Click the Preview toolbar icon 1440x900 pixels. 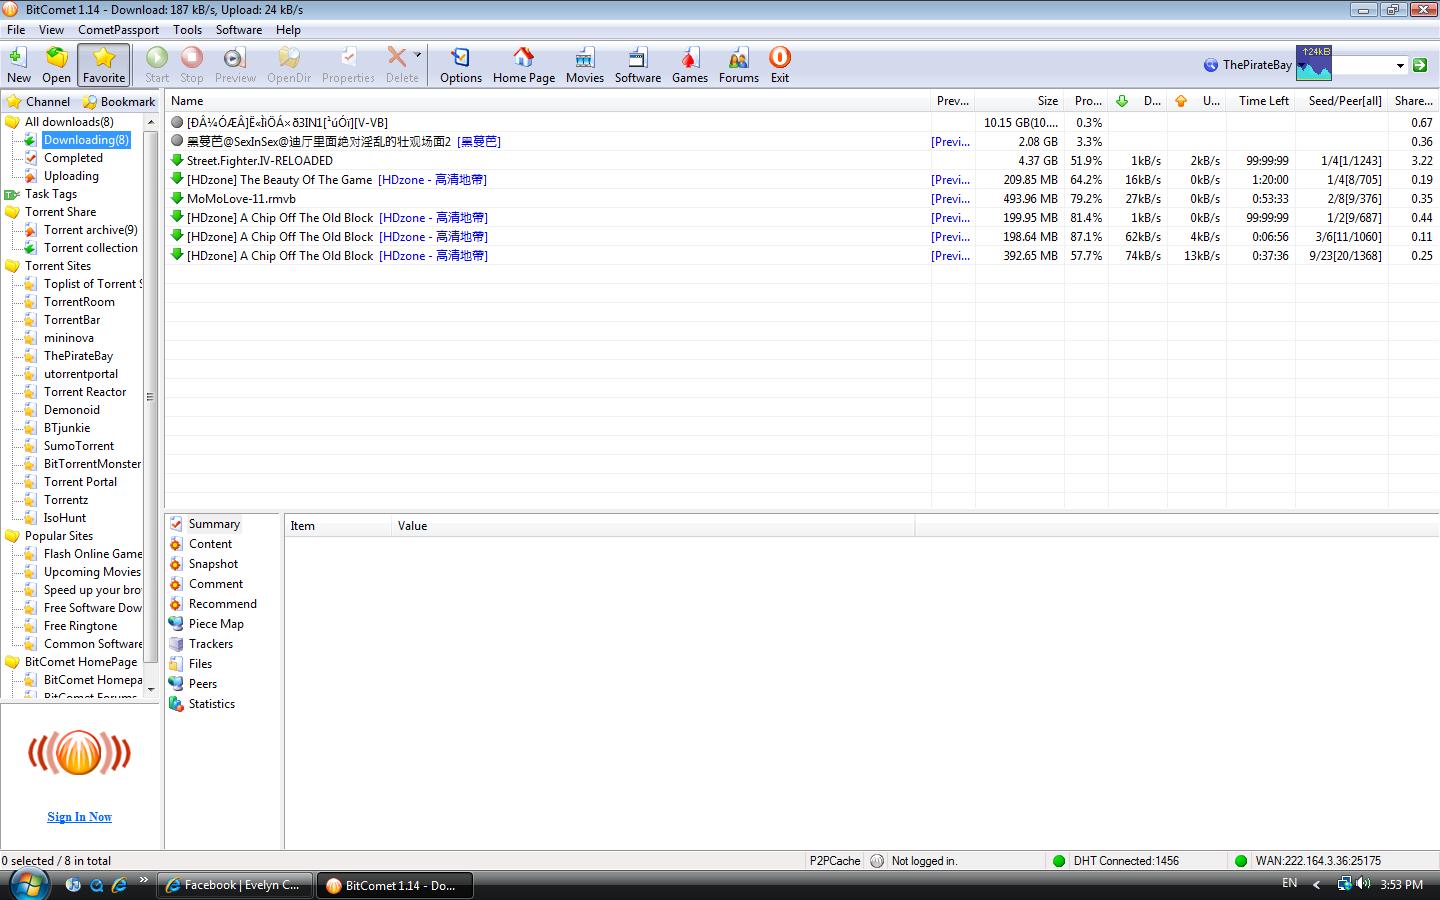point(235,64)
